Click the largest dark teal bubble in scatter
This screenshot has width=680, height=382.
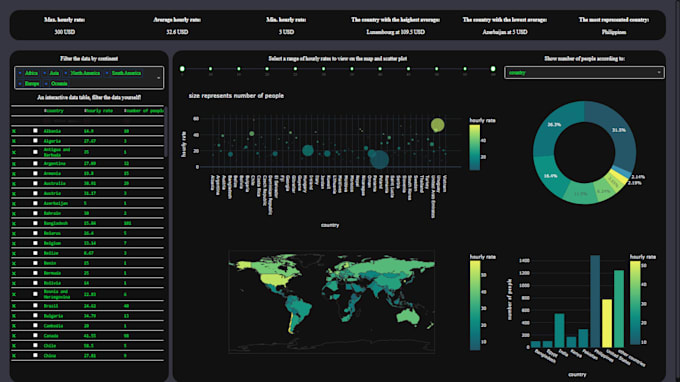(x=379, y=160)
